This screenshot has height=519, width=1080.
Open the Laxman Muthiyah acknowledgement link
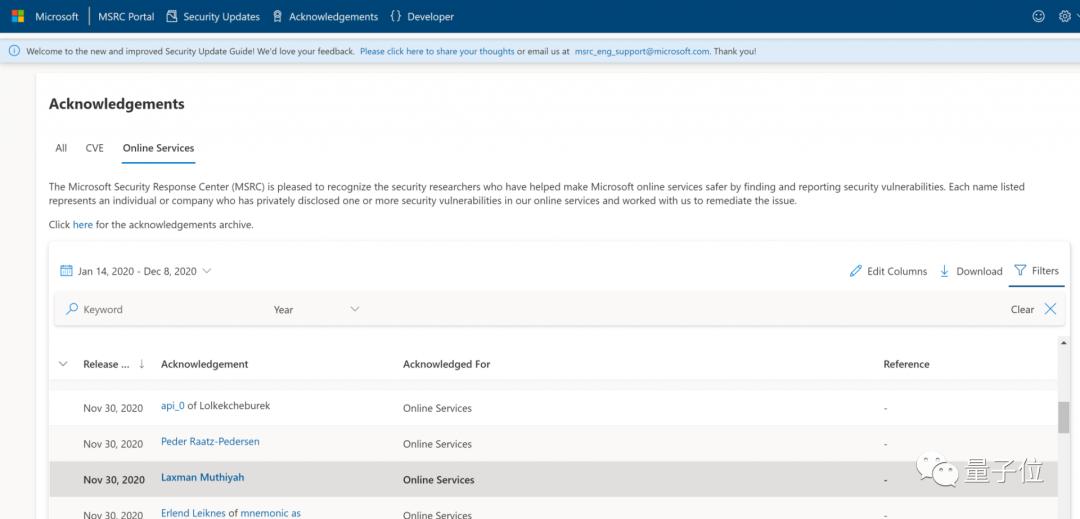point(202,478)
